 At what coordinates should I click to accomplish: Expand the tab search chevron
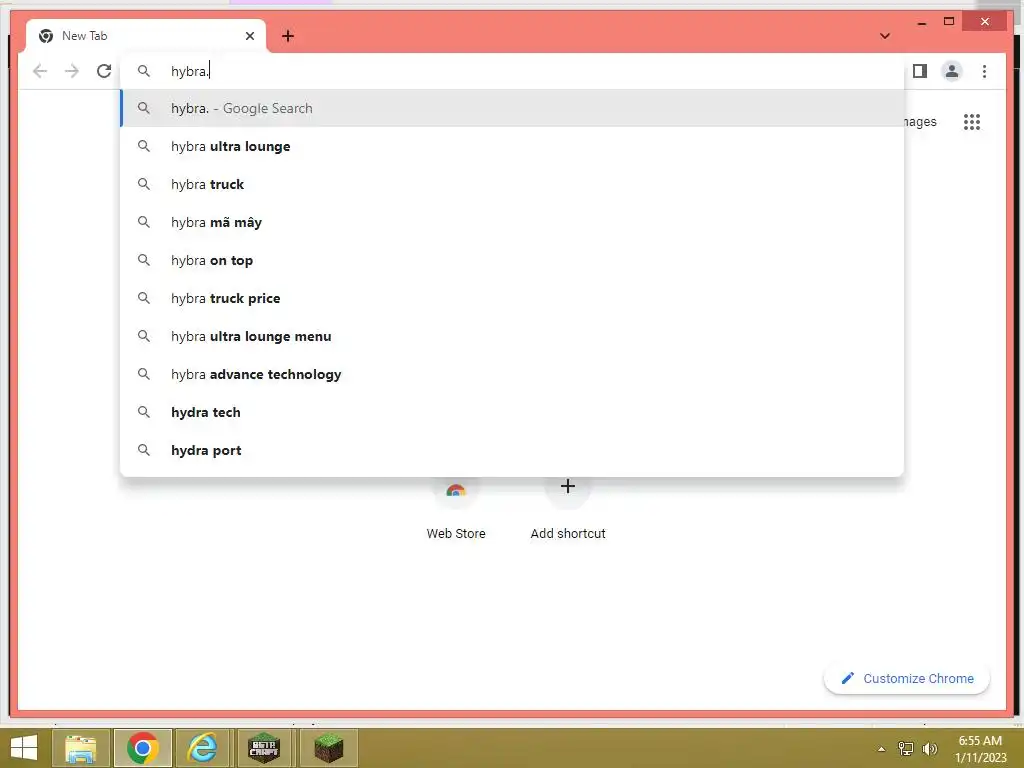pos(885,36)
